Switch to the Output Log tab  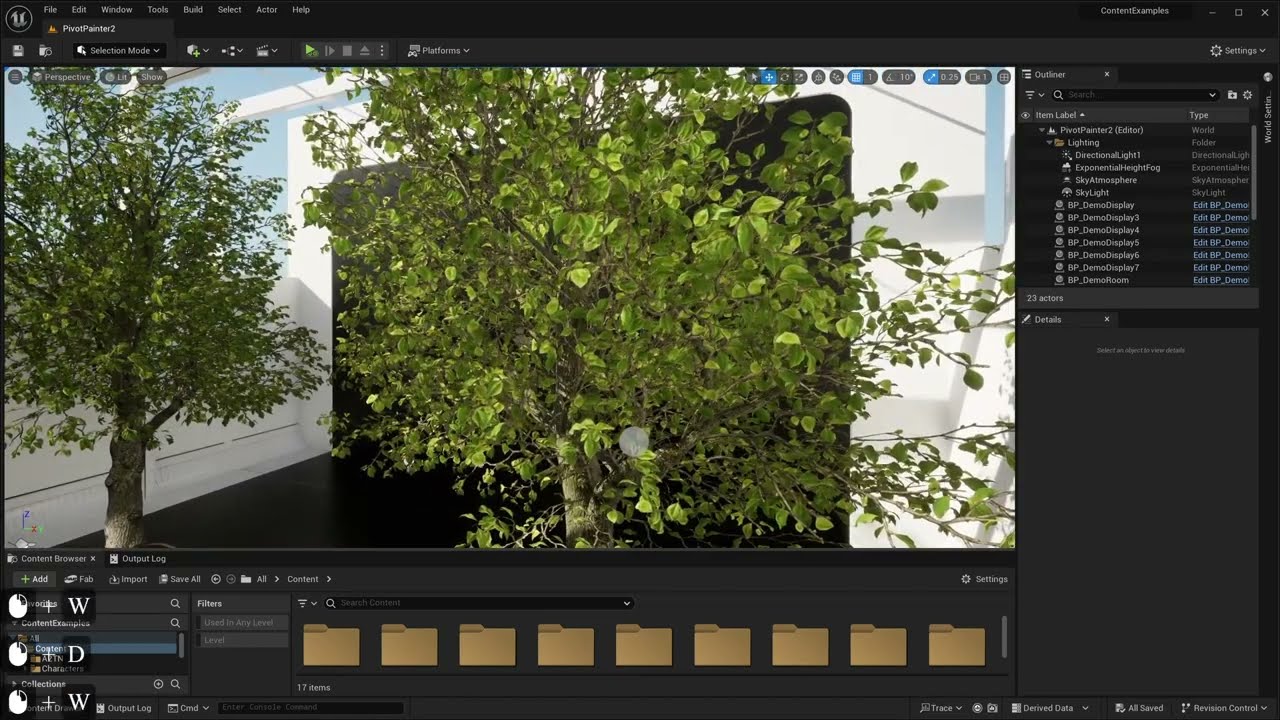click(137, 558)
